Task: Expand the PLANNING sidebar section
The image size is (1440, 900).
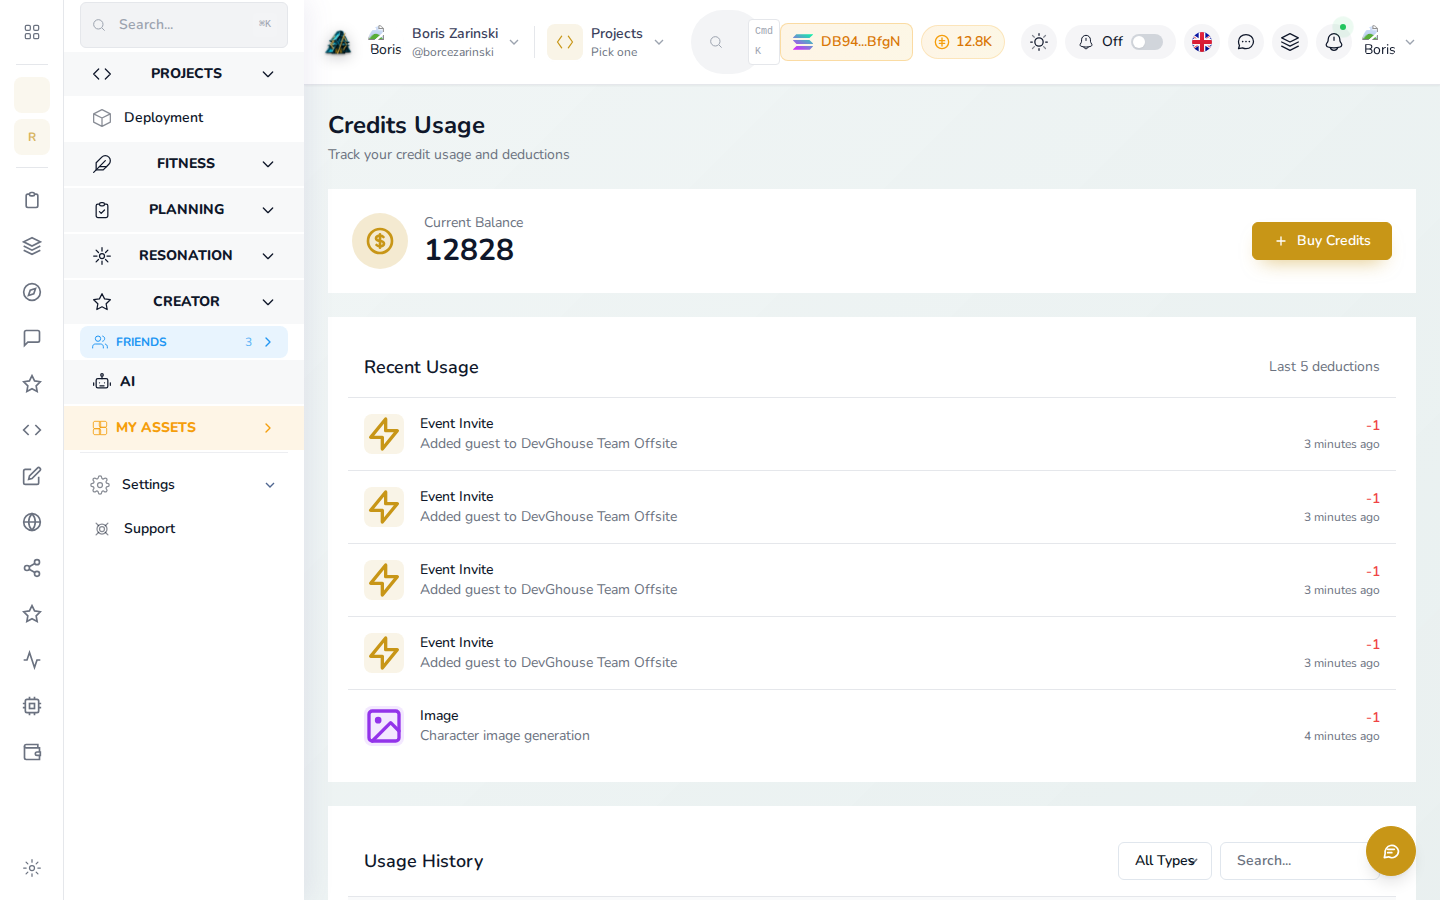Action: click(x=184, y=210)
